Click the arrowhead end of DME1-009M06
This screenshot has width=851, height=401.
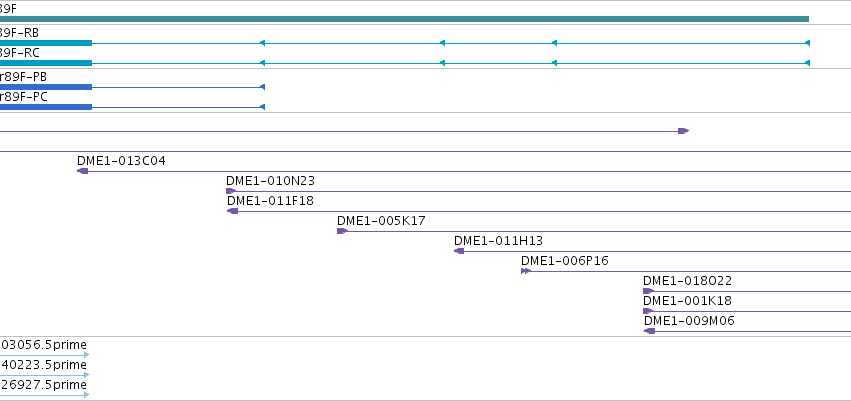click(650, 331)
